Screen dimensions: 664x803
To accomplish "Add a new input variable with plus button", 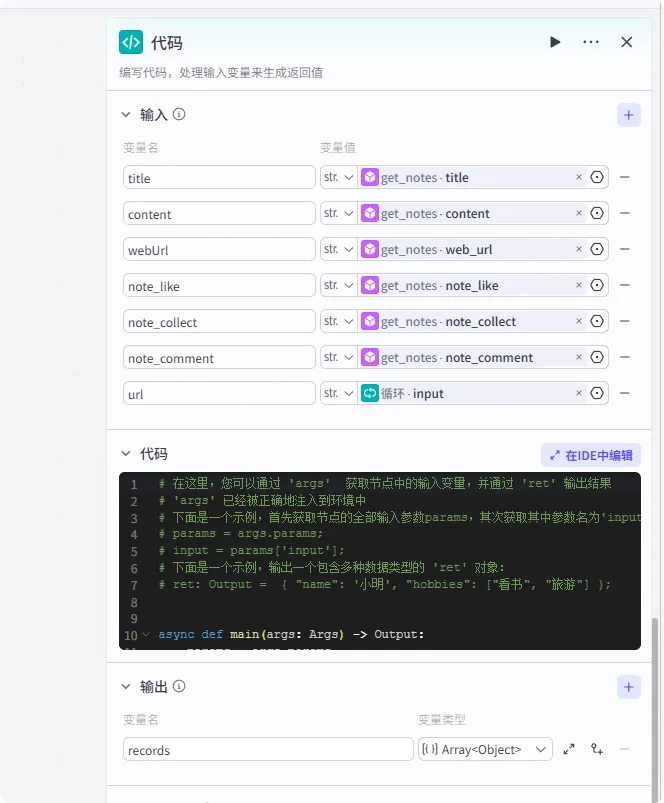I will click(629, 115).
